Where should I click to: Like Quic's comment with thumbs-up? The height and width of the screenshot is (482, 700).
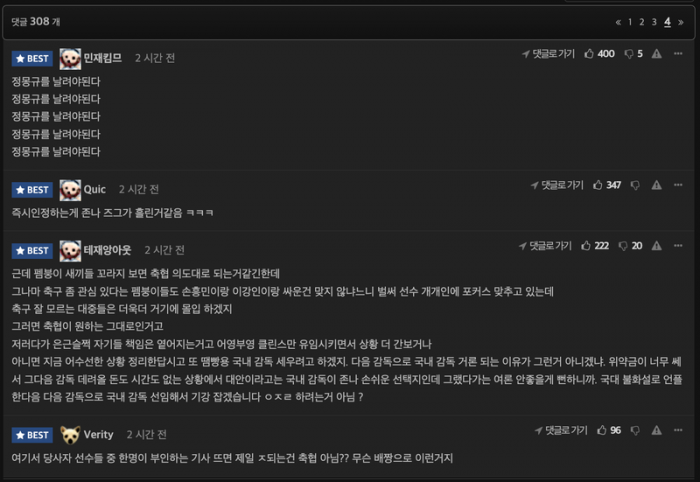pyautogui.click(x=598, y=185)
